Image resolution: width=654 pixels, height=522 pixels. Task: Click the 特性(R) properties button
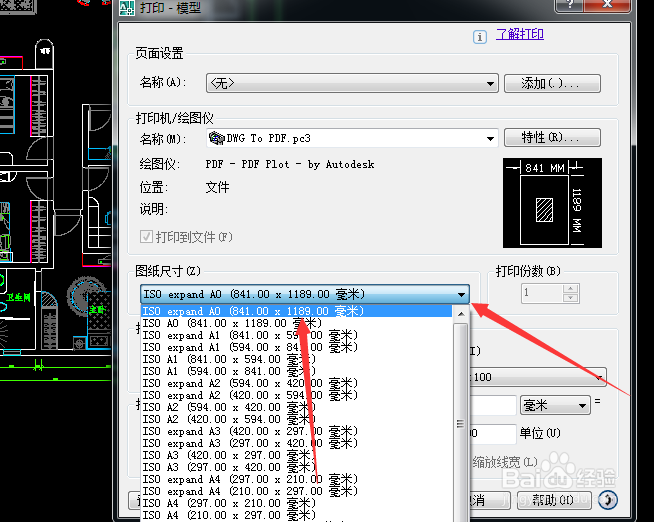(552, 137)
